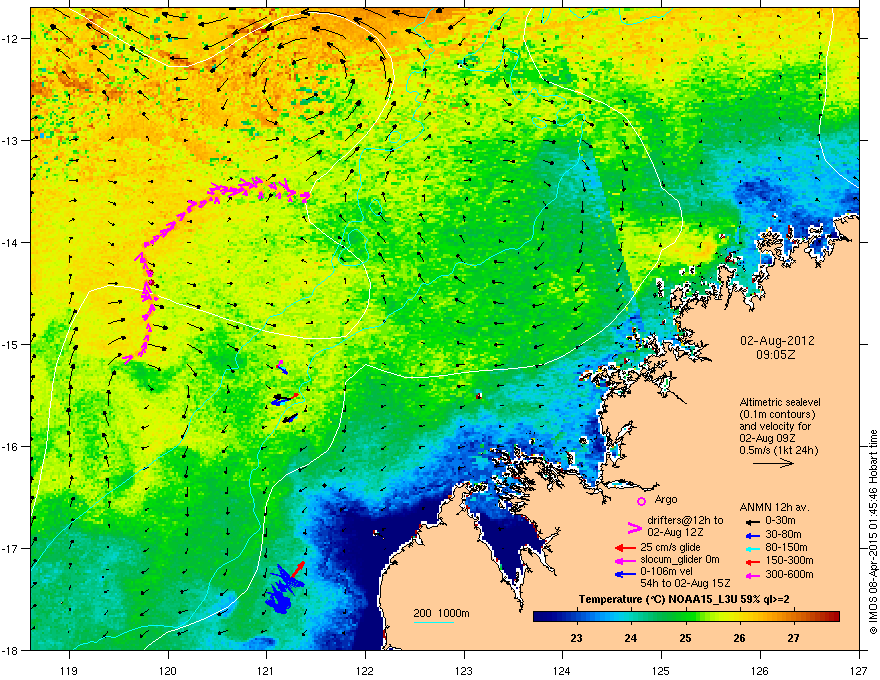Screen dimensions: 880x680
Task: Click the (0.1m contours) legend line
Action: pos(778,415)
